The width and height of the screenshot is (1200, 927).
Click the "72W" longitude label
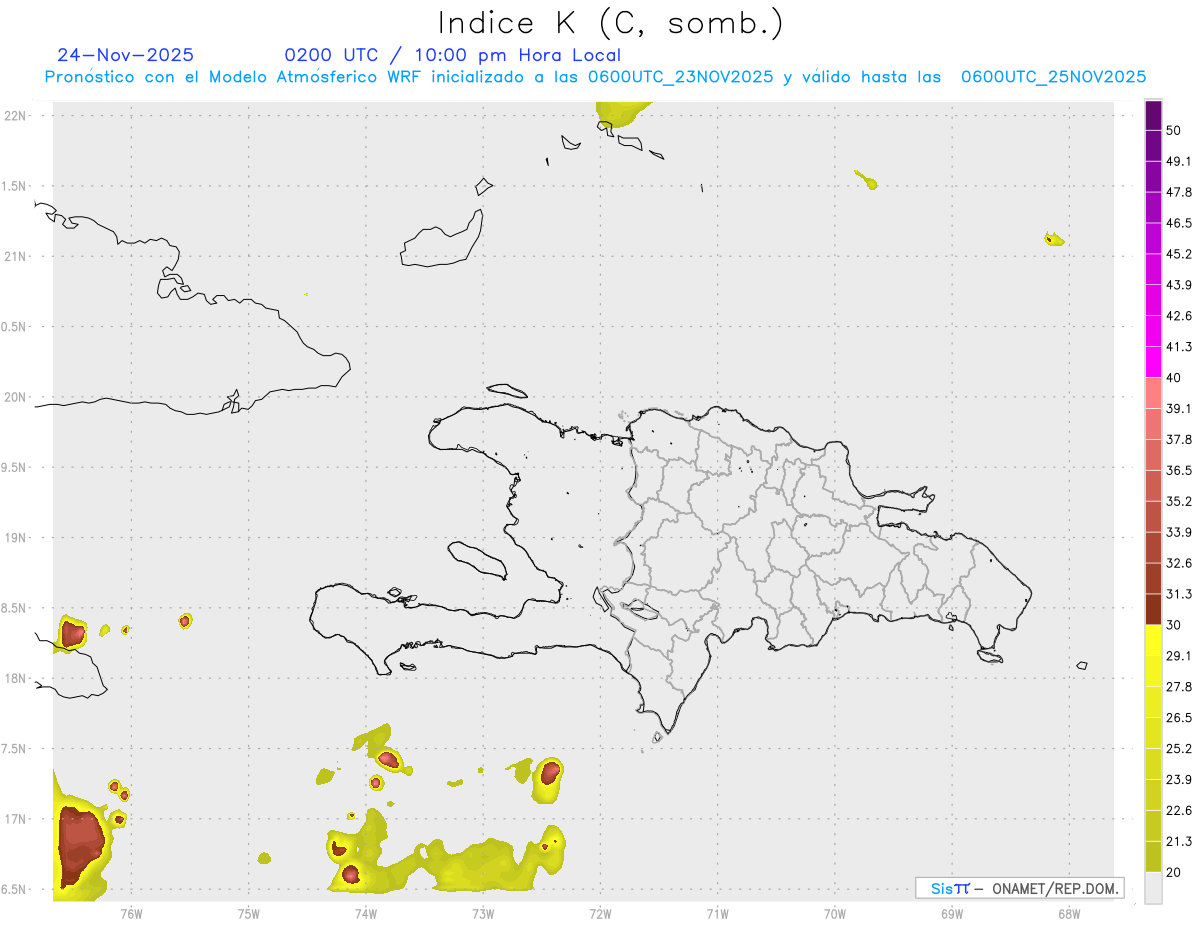coord(600,913)
